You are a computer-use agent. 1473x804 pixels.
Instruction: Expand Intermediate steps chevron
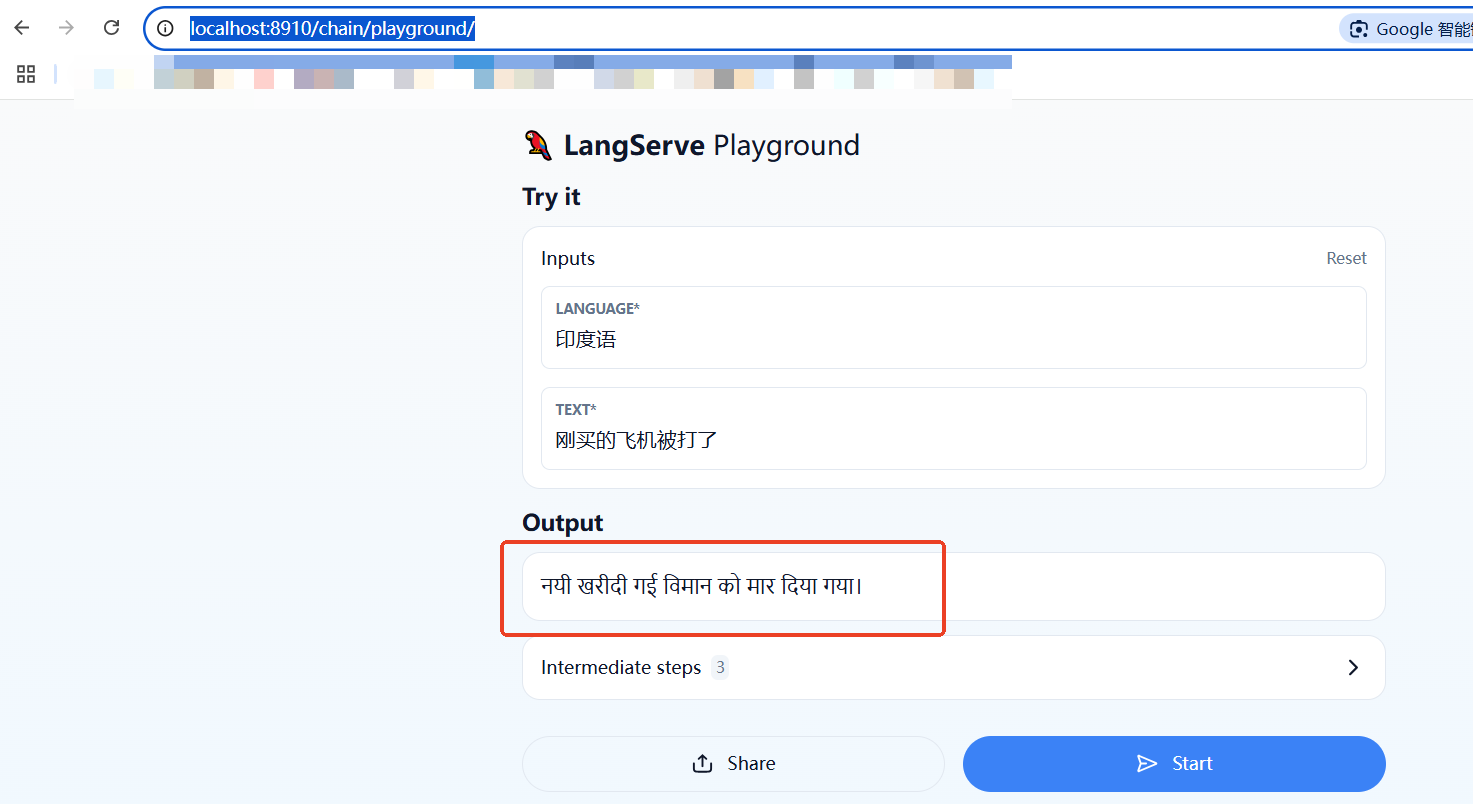point(1353,667)
